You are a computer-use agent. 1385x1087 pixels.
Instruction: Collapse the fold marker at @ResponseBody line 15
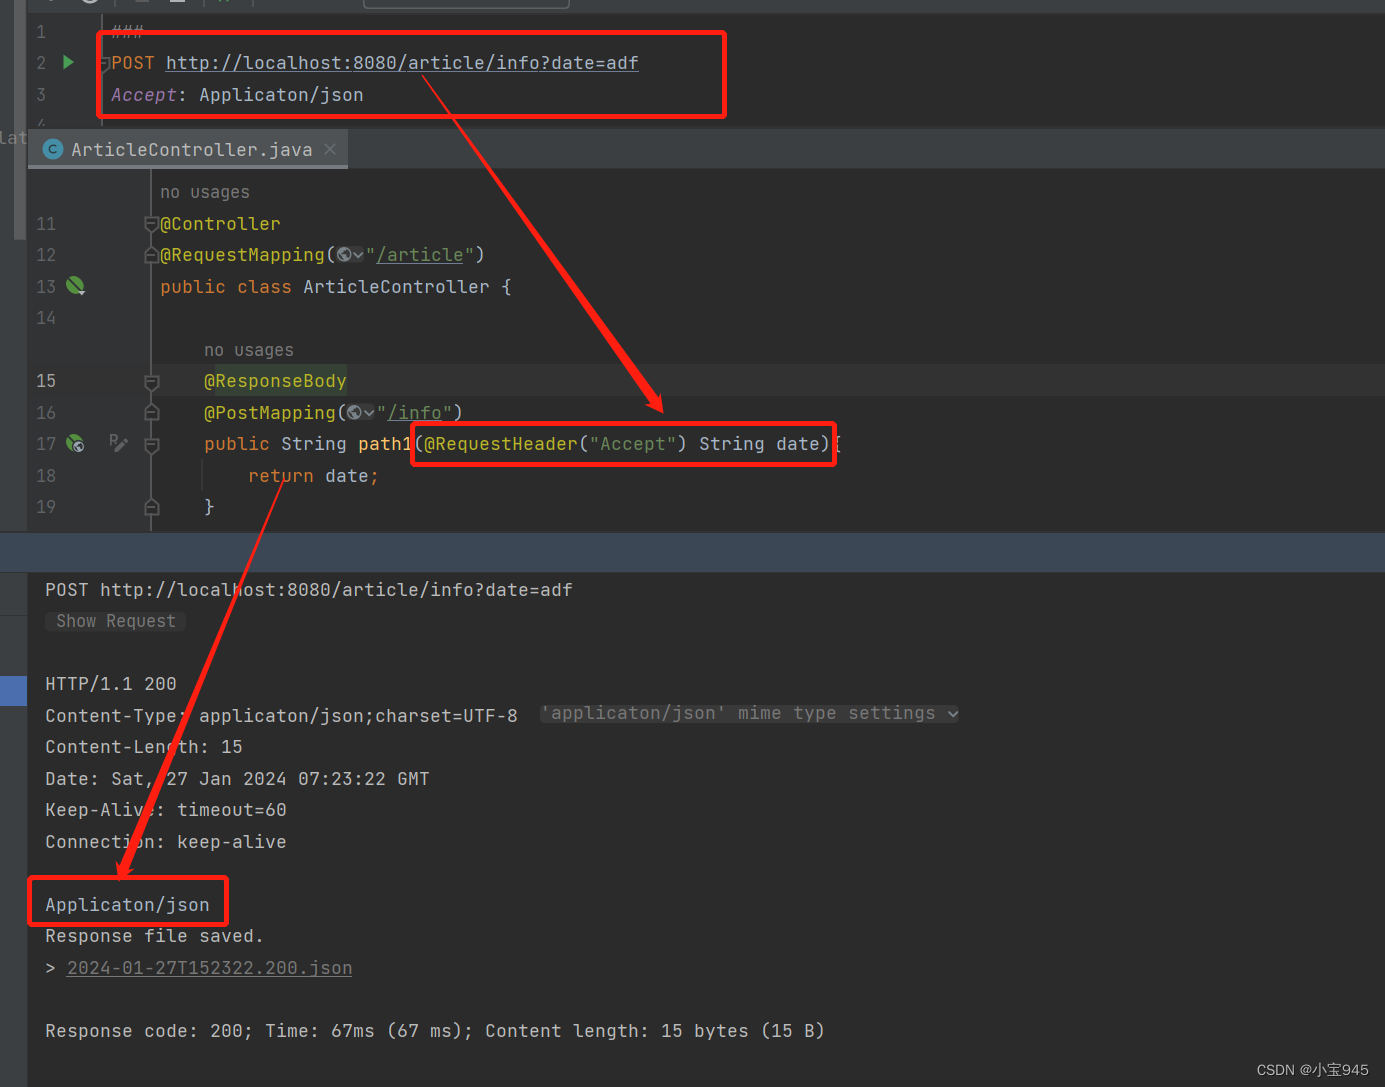click(x=152, y=382)
